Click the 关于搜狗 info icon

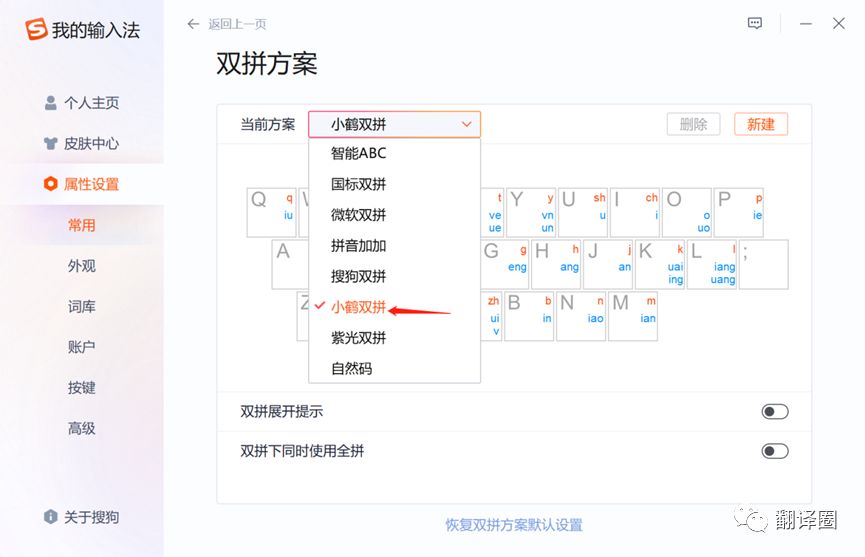point(51,517)
